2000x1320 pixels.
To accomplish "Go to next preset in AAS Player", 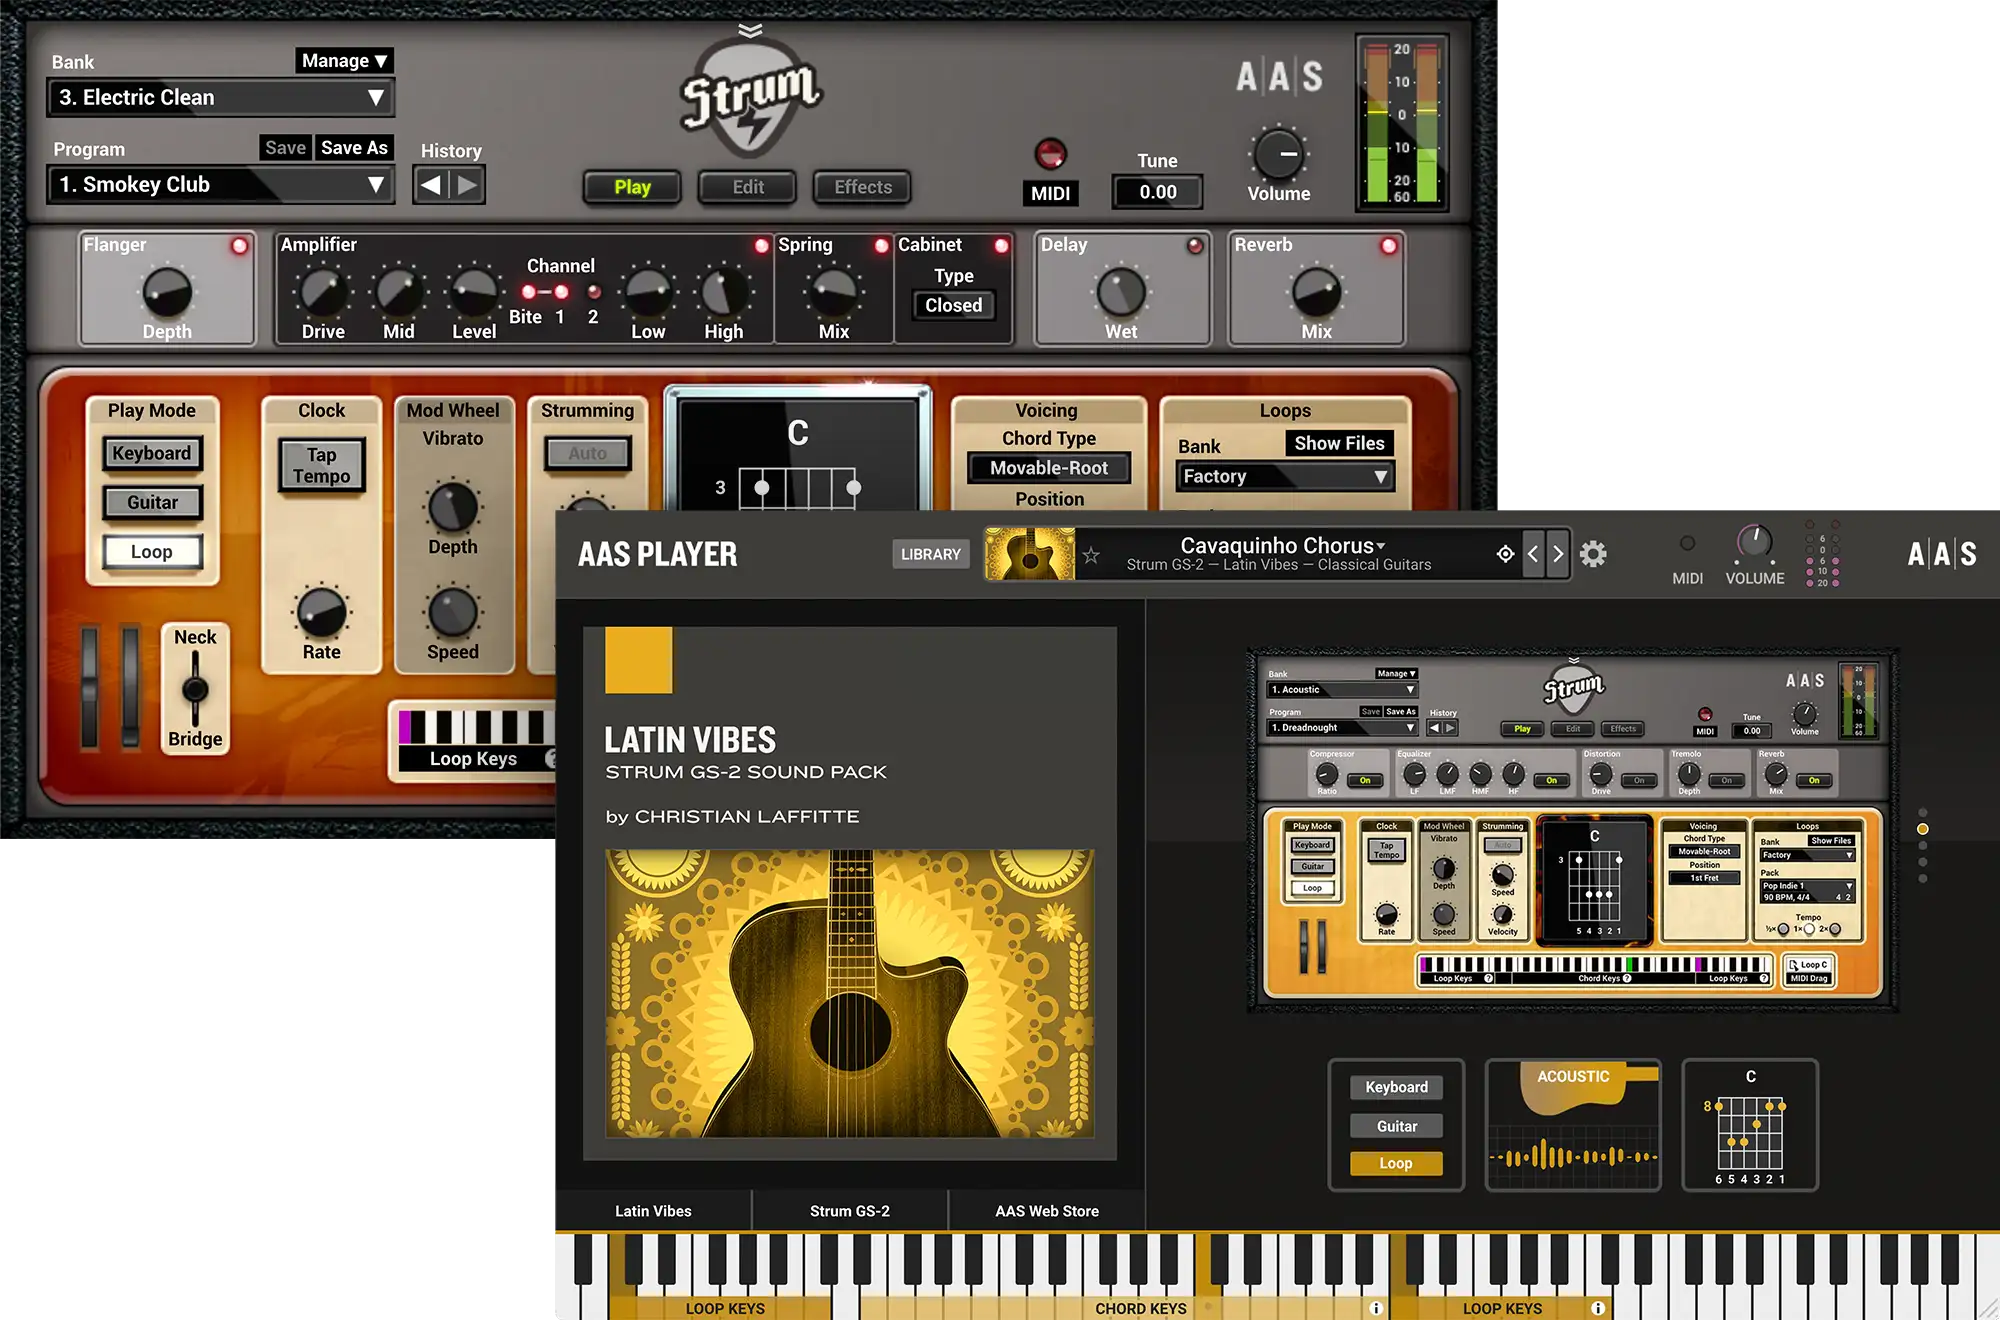I will point(1557,554).
